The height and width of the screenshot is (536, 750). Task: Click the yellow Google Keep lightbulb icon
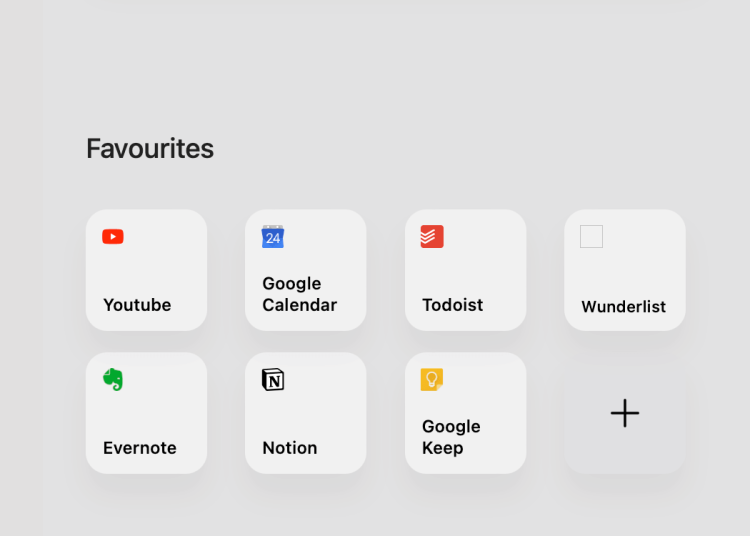432,380
